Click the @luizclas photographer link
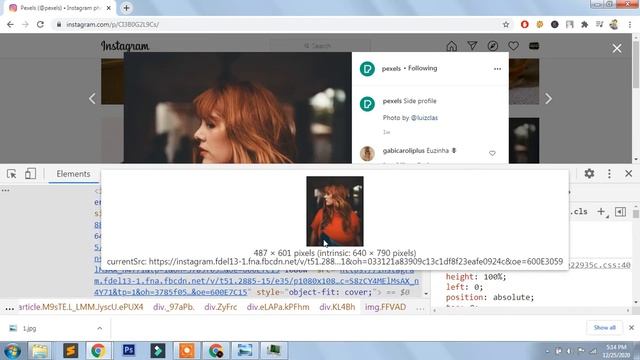The height and width of the screenshot is (360, 640). (x=424, y=118)
